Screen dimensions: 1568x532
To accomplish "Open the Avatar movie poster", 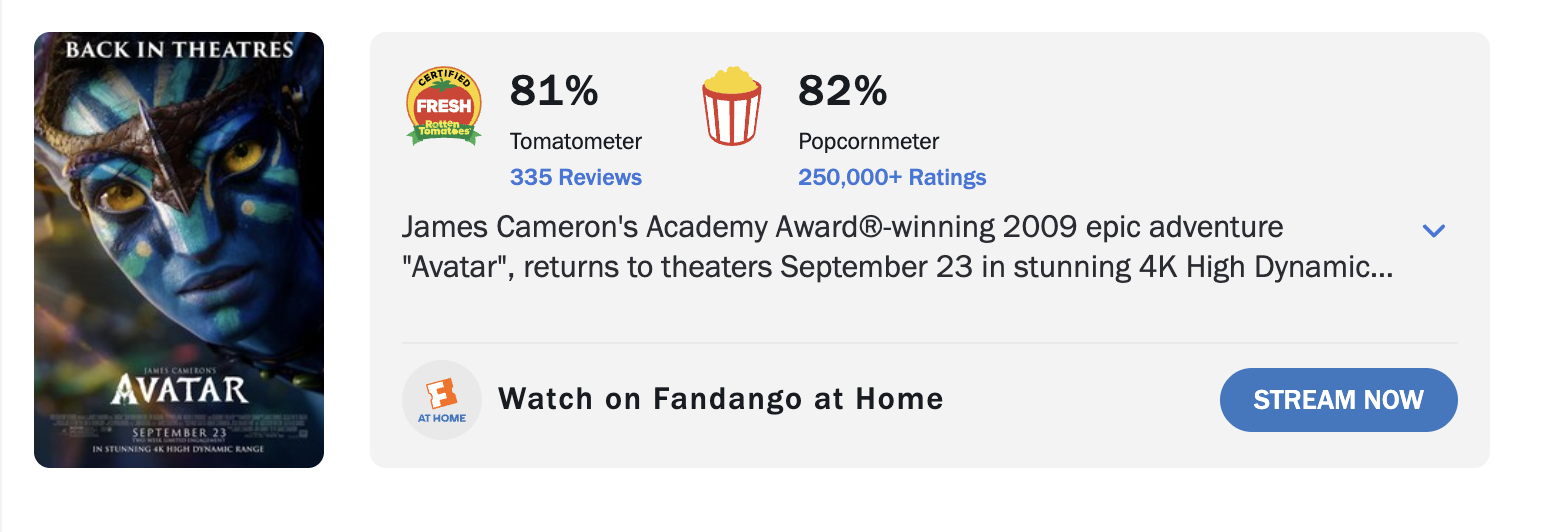I will (179, 250).
